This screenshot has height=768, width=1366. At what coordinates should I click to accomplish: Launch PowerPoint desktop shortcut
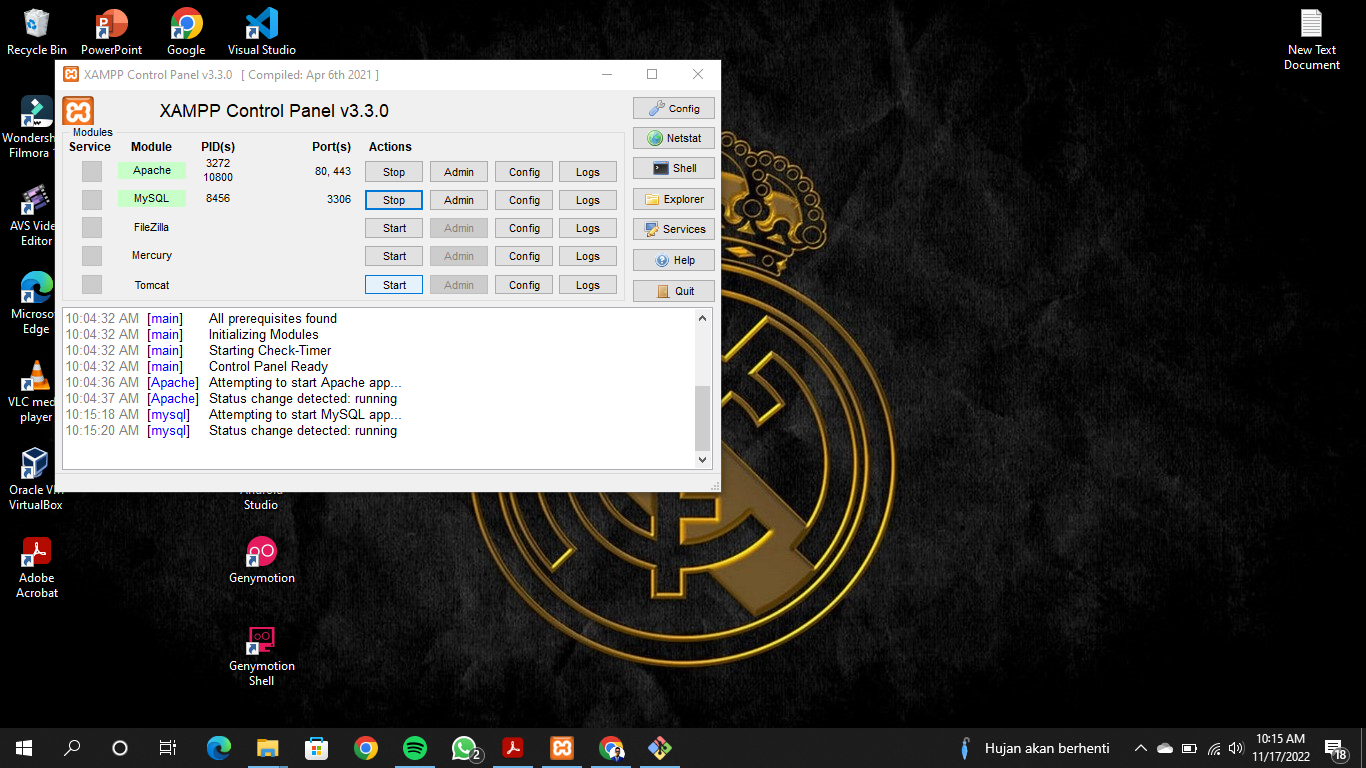tap(111, 32)
